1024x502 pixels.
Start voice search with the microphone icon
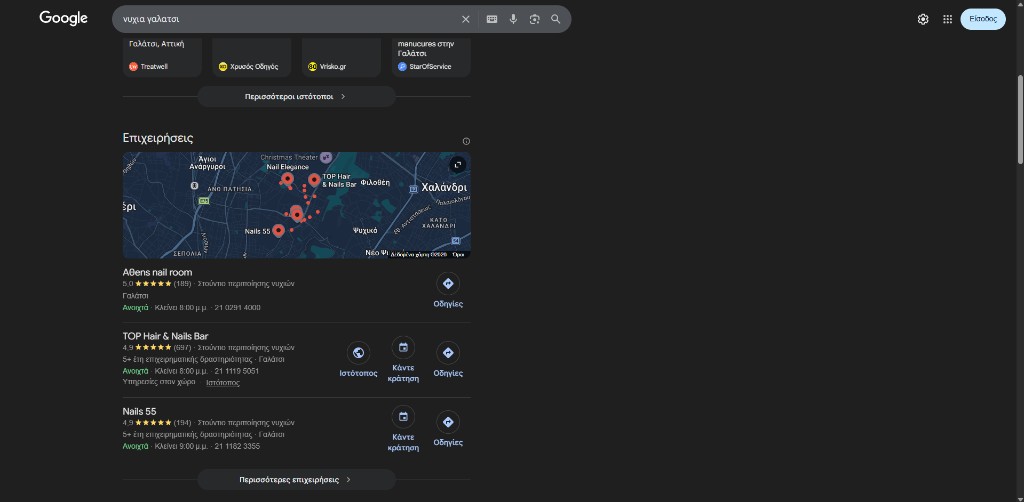pyautogui.click(x=513, y=19)
